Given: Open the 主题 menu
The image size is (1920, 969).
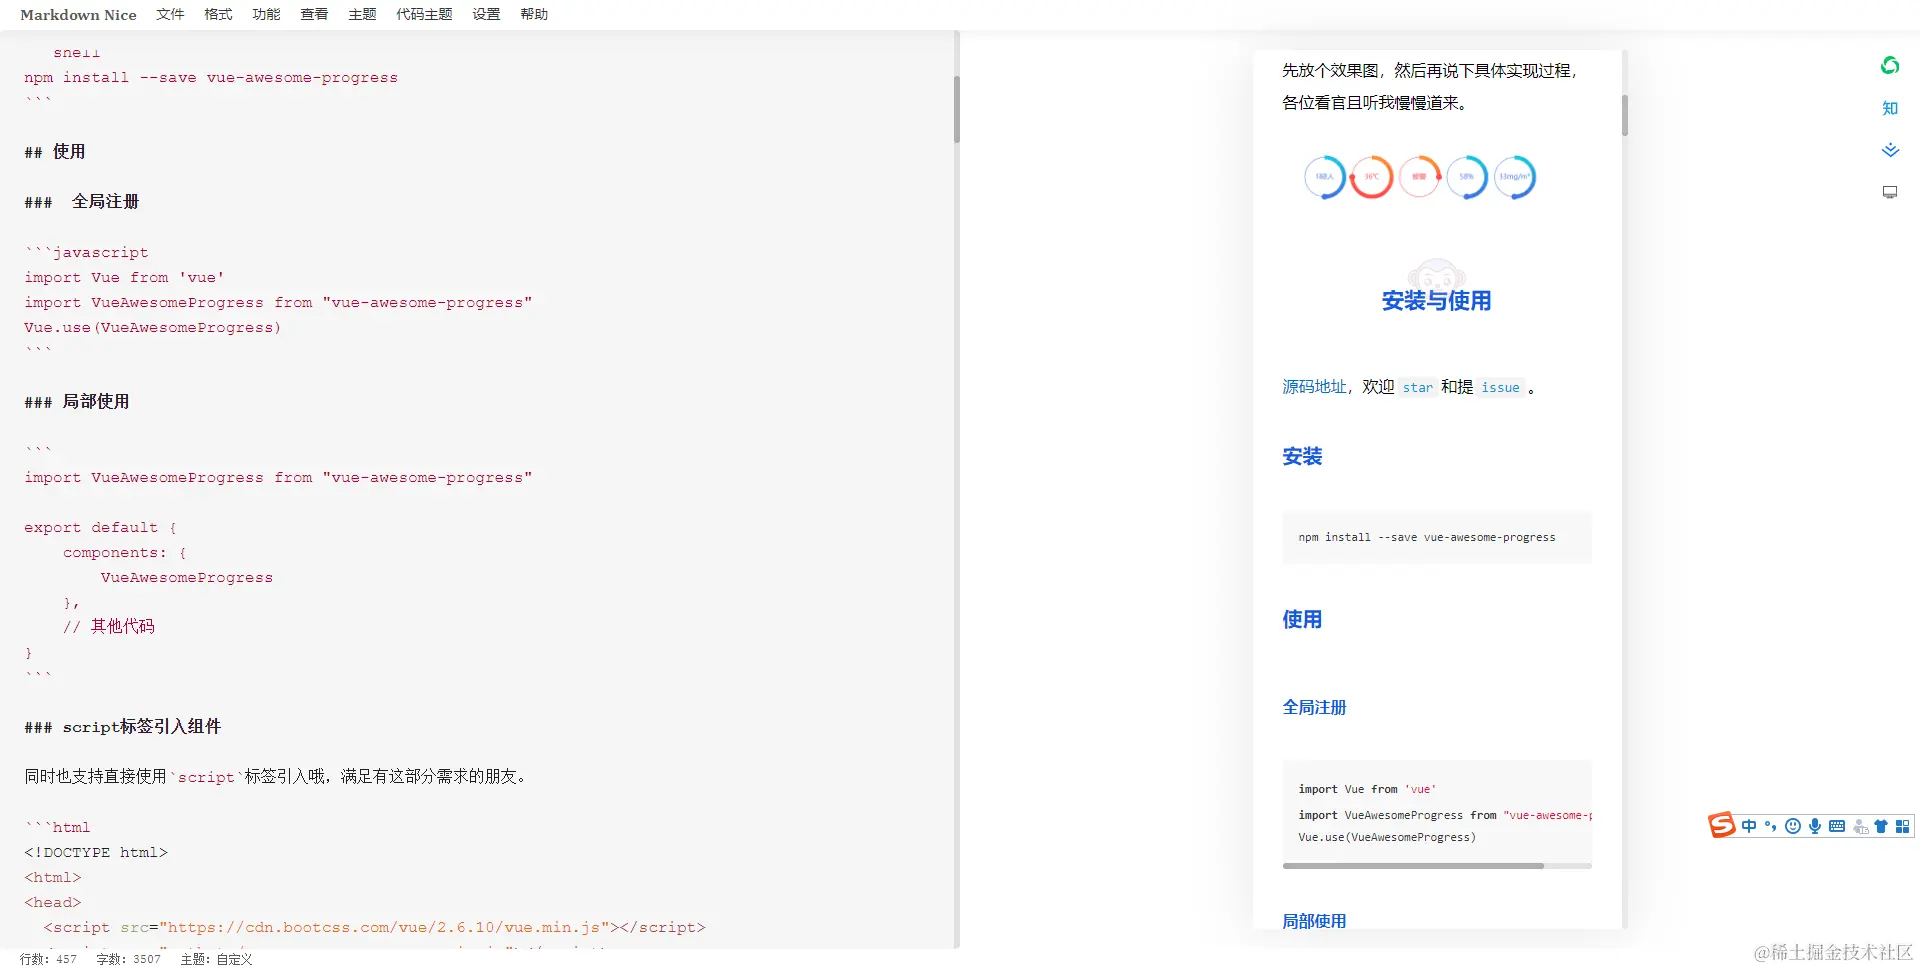Looking at the screenshot, I should [x=362, y=14].
